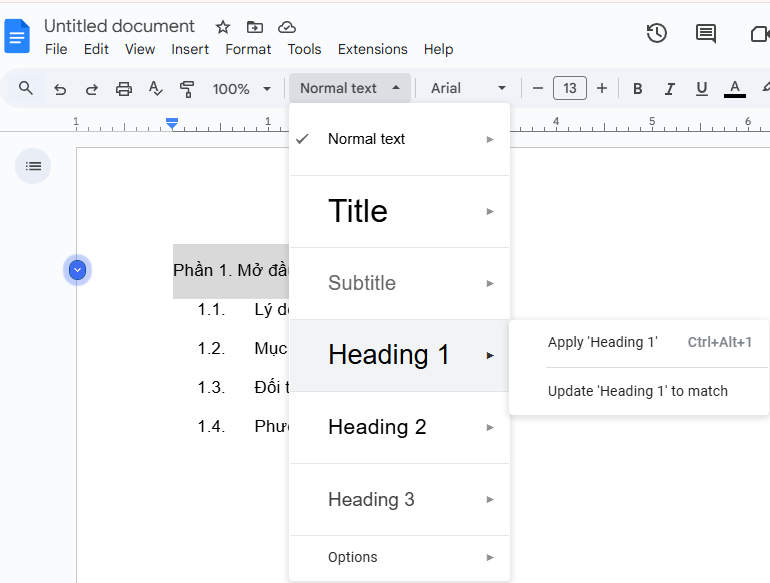Undo the last action
Viewport: 770px width, 583px height.
[x=60, y=89]
